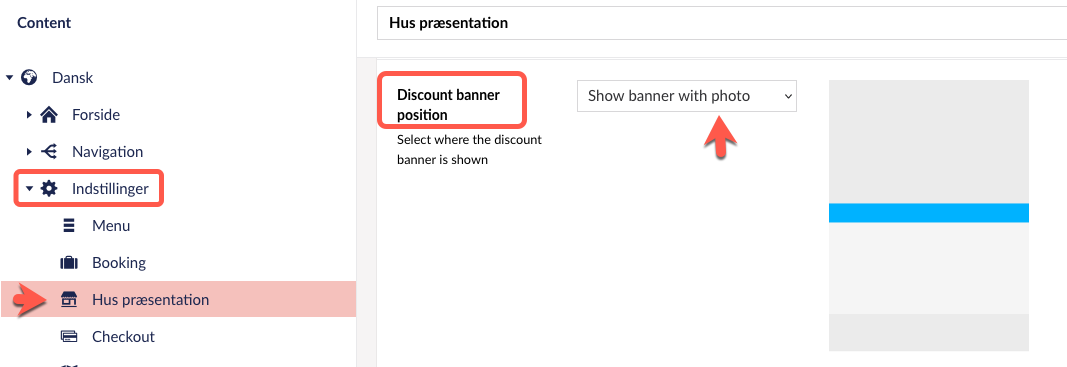Click the Checkout credit card icon
Screen dimensions: 1067x367
[69, 336]
